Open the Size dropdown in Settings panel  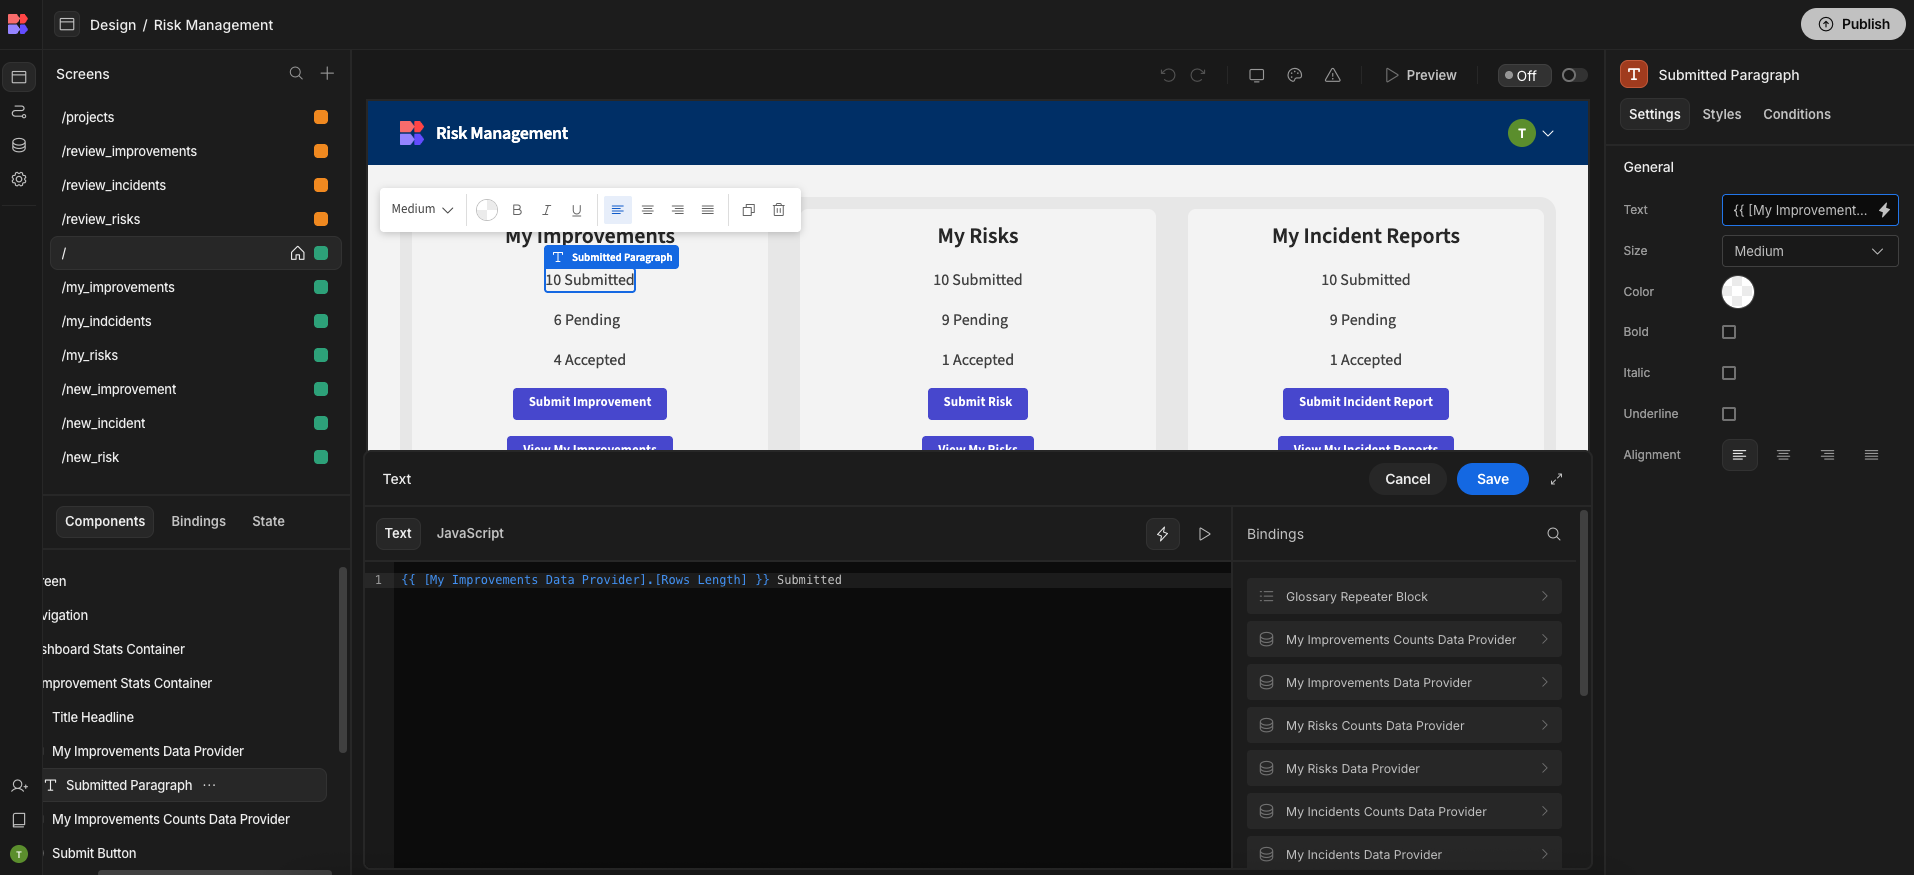1810,251
